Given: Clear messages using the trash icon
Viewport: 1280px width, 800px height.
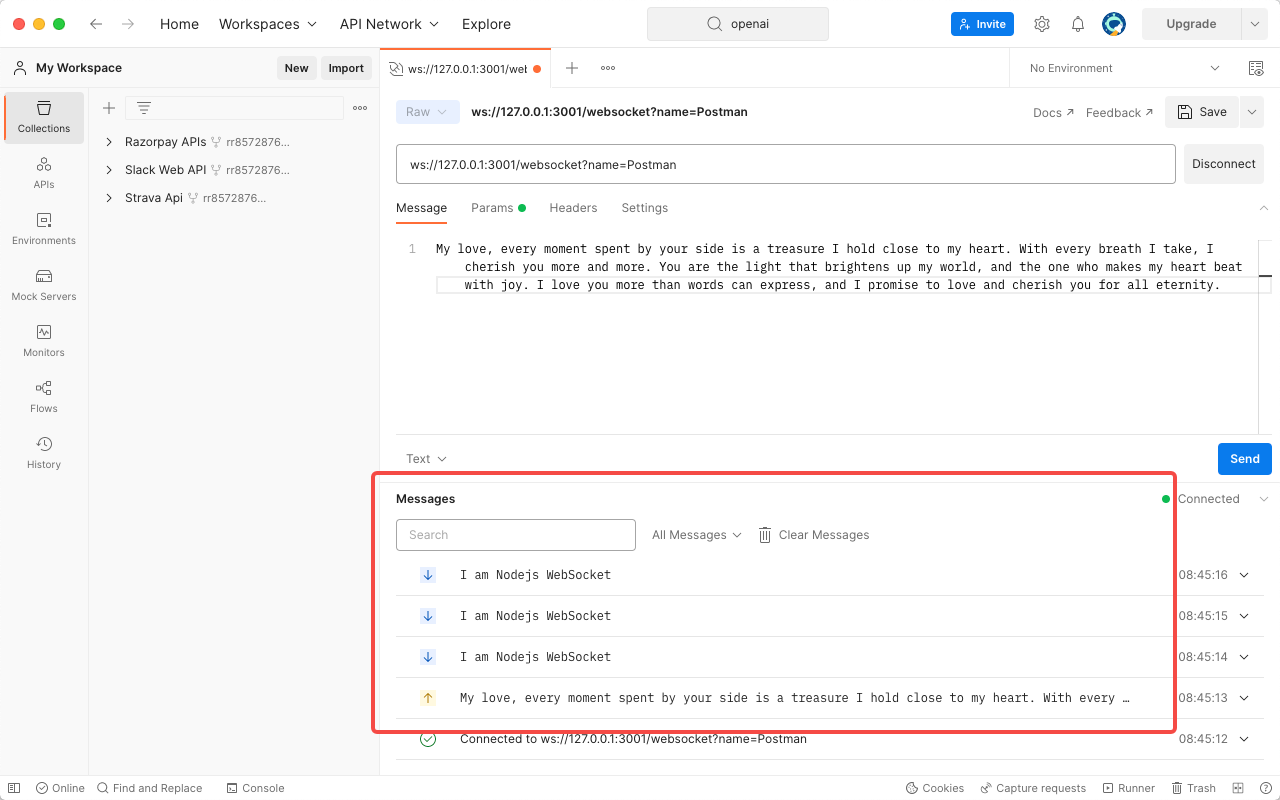Looking at the screenshot, I should (764, 534).
